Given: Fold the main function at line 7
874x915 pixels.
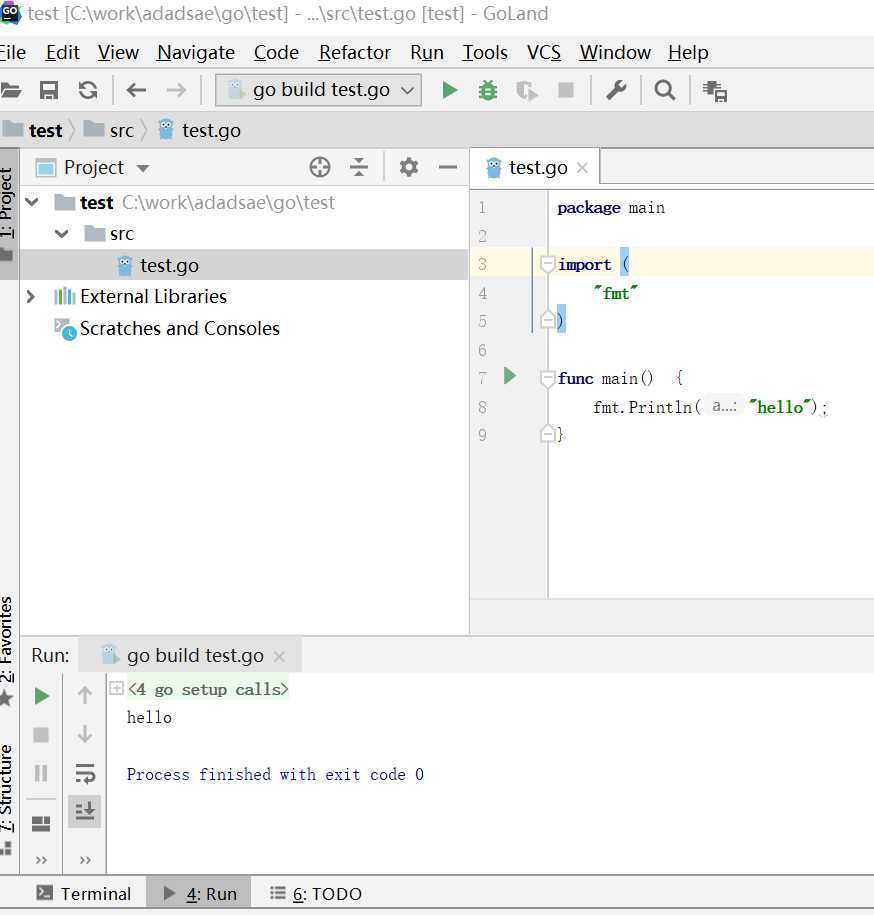Looking at the screenshot, I should click(x=547, y=379).
